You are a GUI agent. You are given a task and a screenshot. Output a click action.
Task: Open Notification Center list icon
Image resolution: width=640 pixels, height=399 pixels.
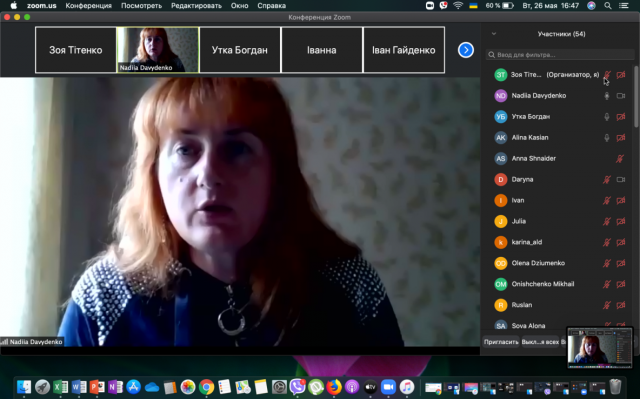tap(624, 6)
